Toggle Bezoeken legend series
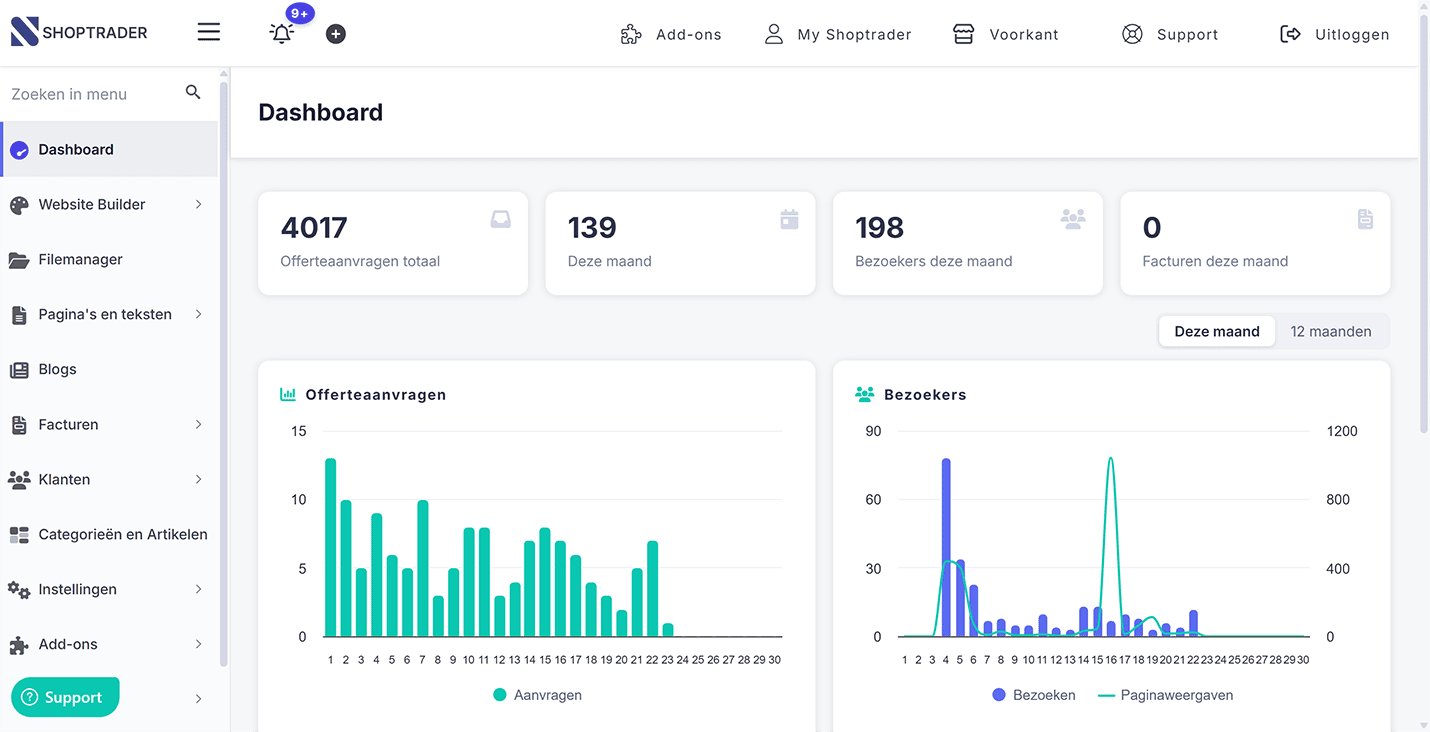 click(x=1034, y=695)
